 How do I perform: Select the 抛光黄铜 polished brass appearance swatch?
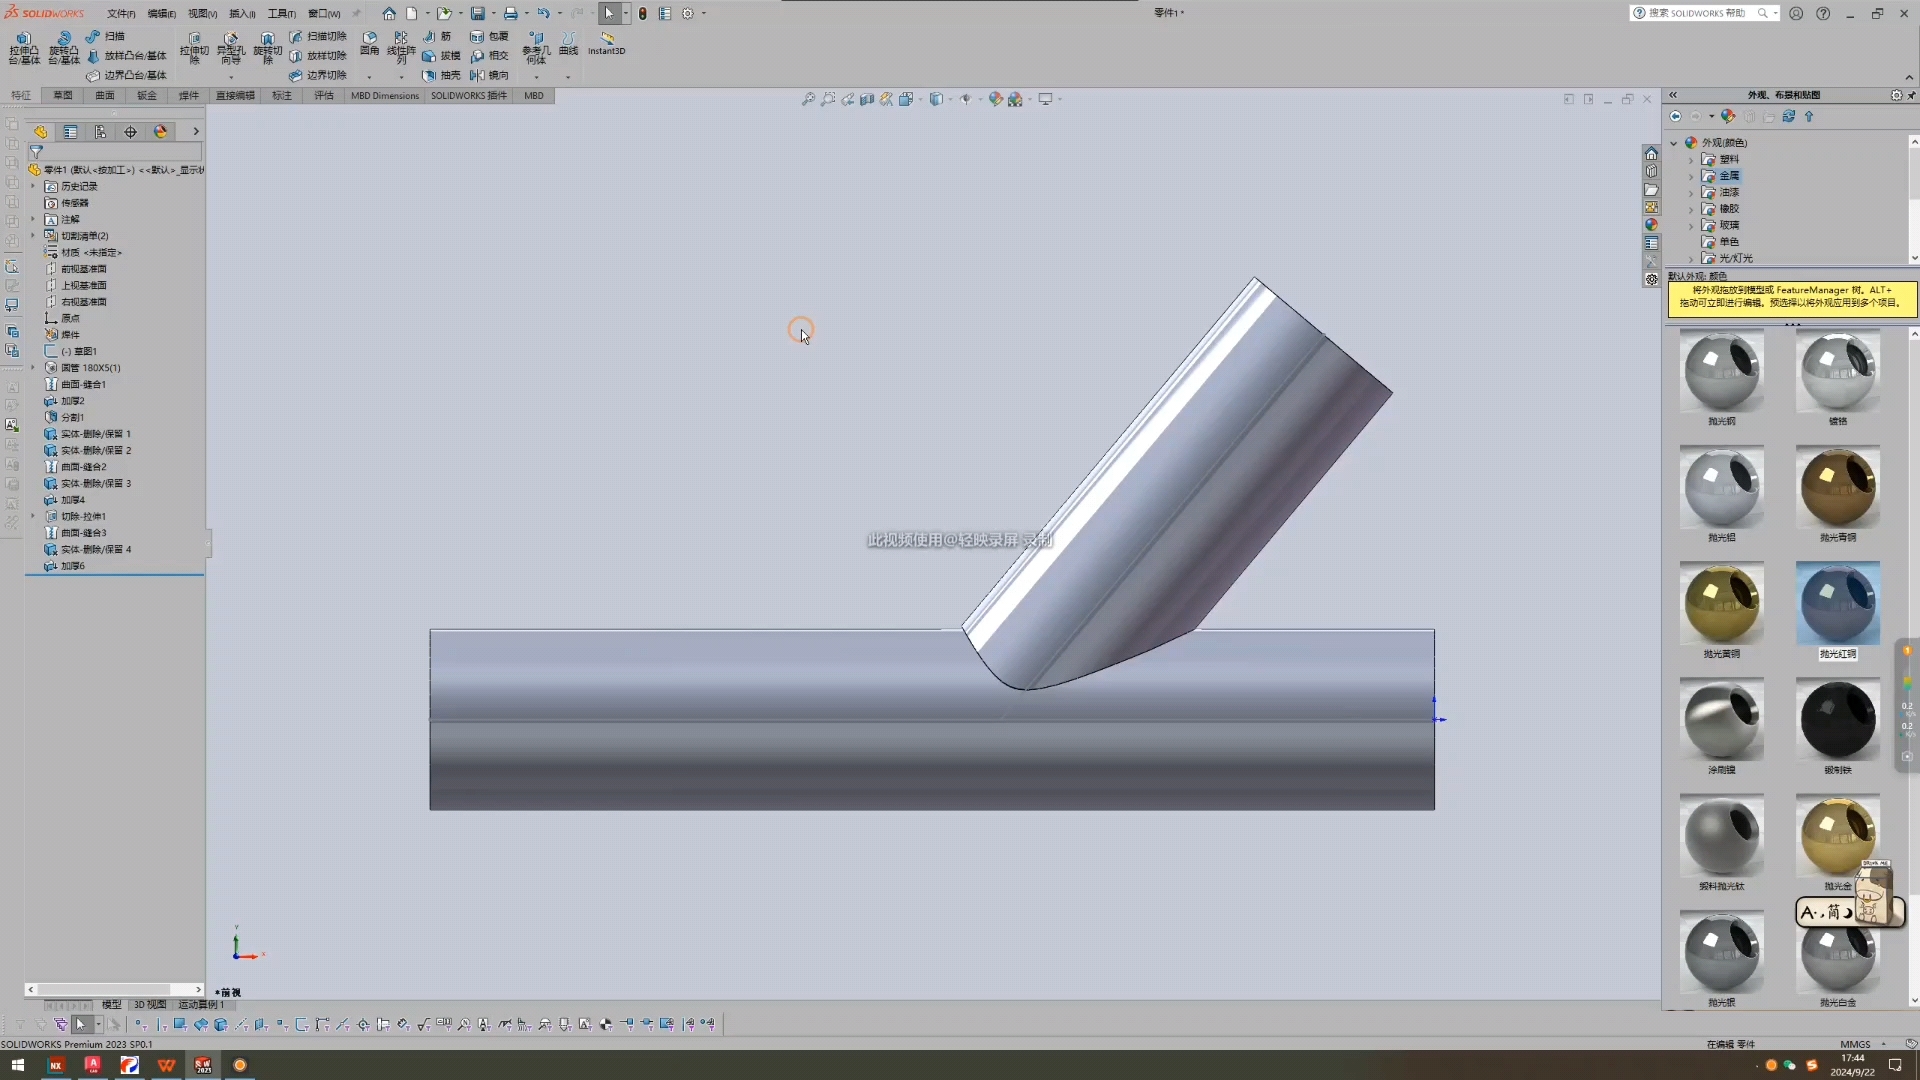(x=1721, y=604)
